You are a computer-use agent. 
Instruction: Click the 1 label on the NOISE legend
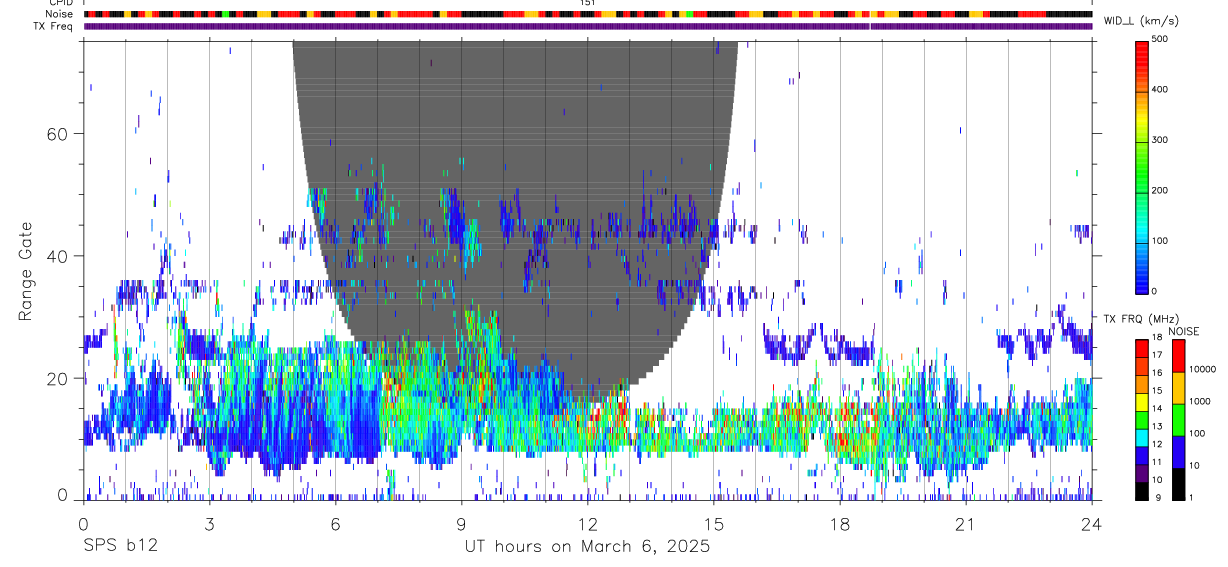(1193, 497)
